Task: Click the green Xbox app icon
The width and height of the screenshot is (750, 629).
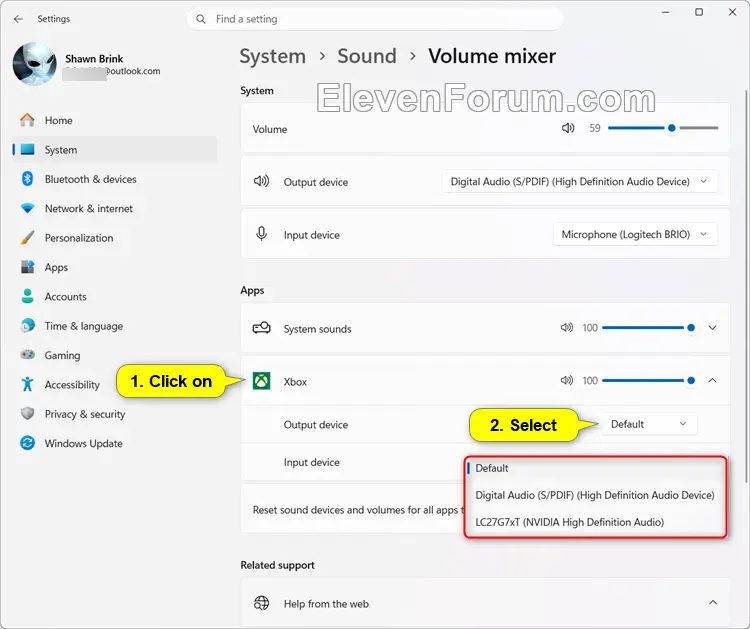Action: click(x=261, y=381)
